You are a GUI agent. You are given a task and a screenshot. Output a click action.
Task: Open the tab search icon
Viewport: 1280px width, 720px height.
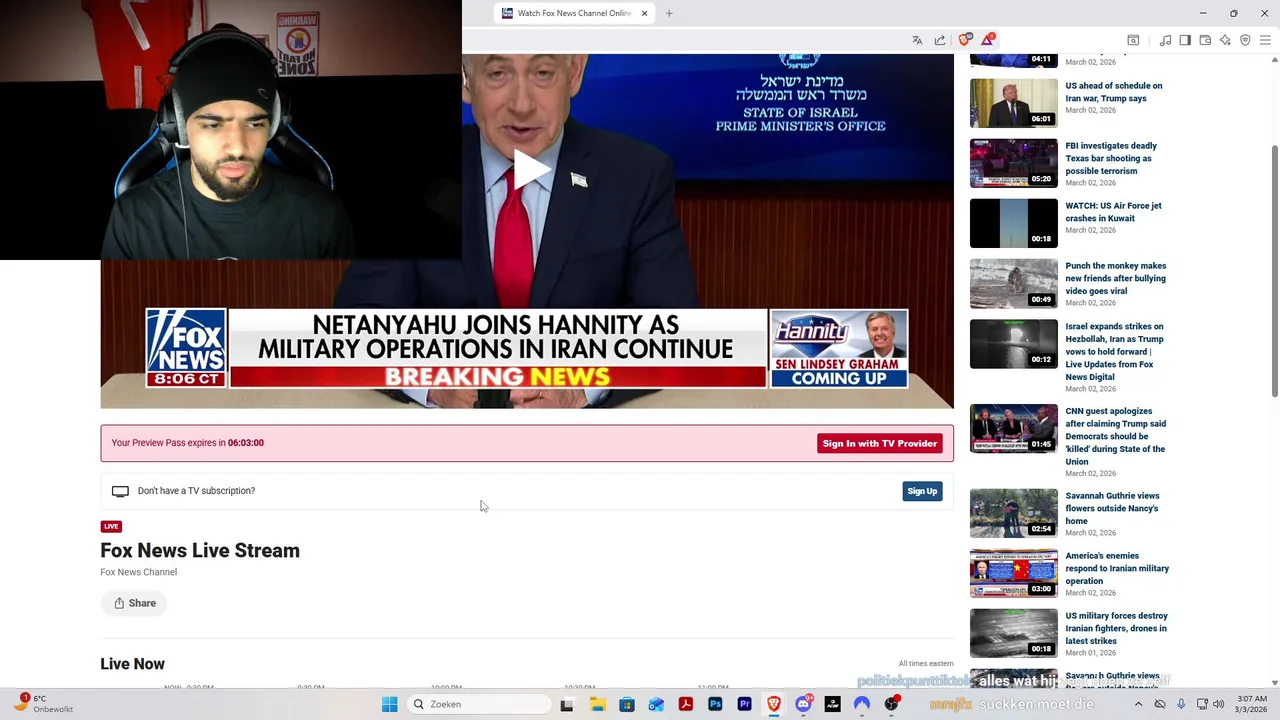pyautogui.click(x=1133, y=40)
